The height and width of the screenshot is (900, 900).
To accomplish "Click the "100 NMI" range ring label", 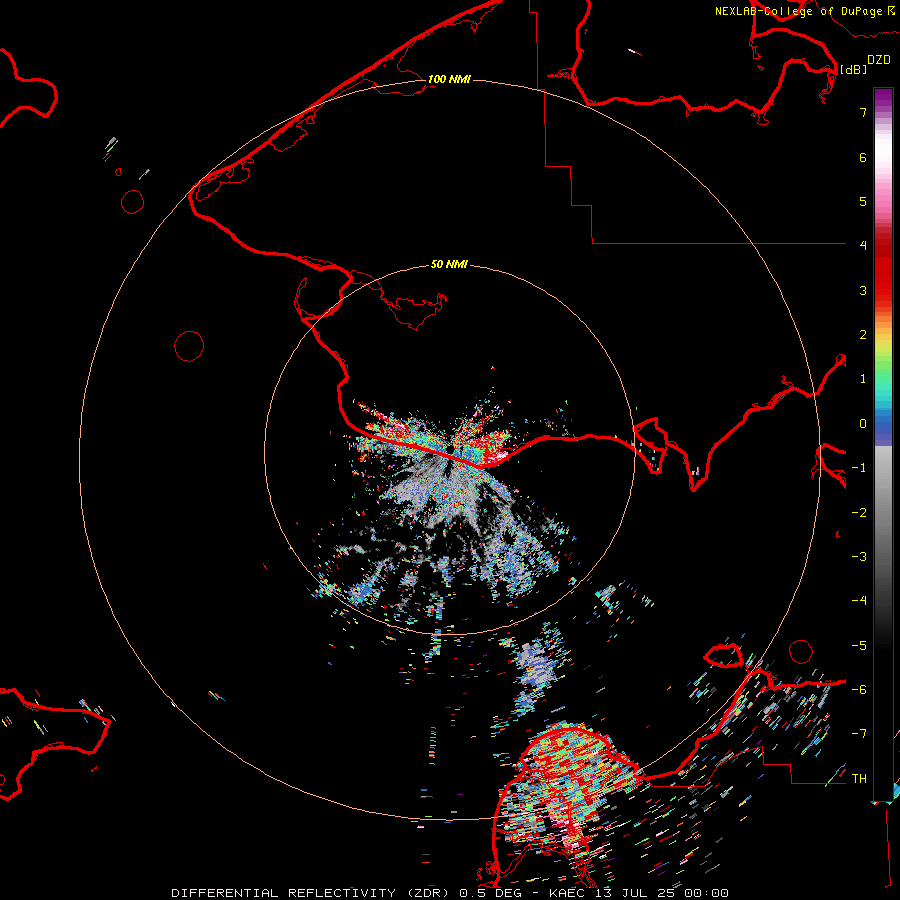I will coord(449,79).
